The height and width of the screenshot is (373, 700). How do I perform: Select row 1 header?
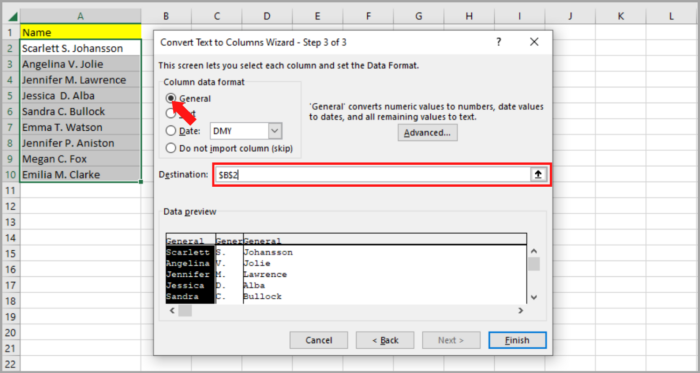10,32
